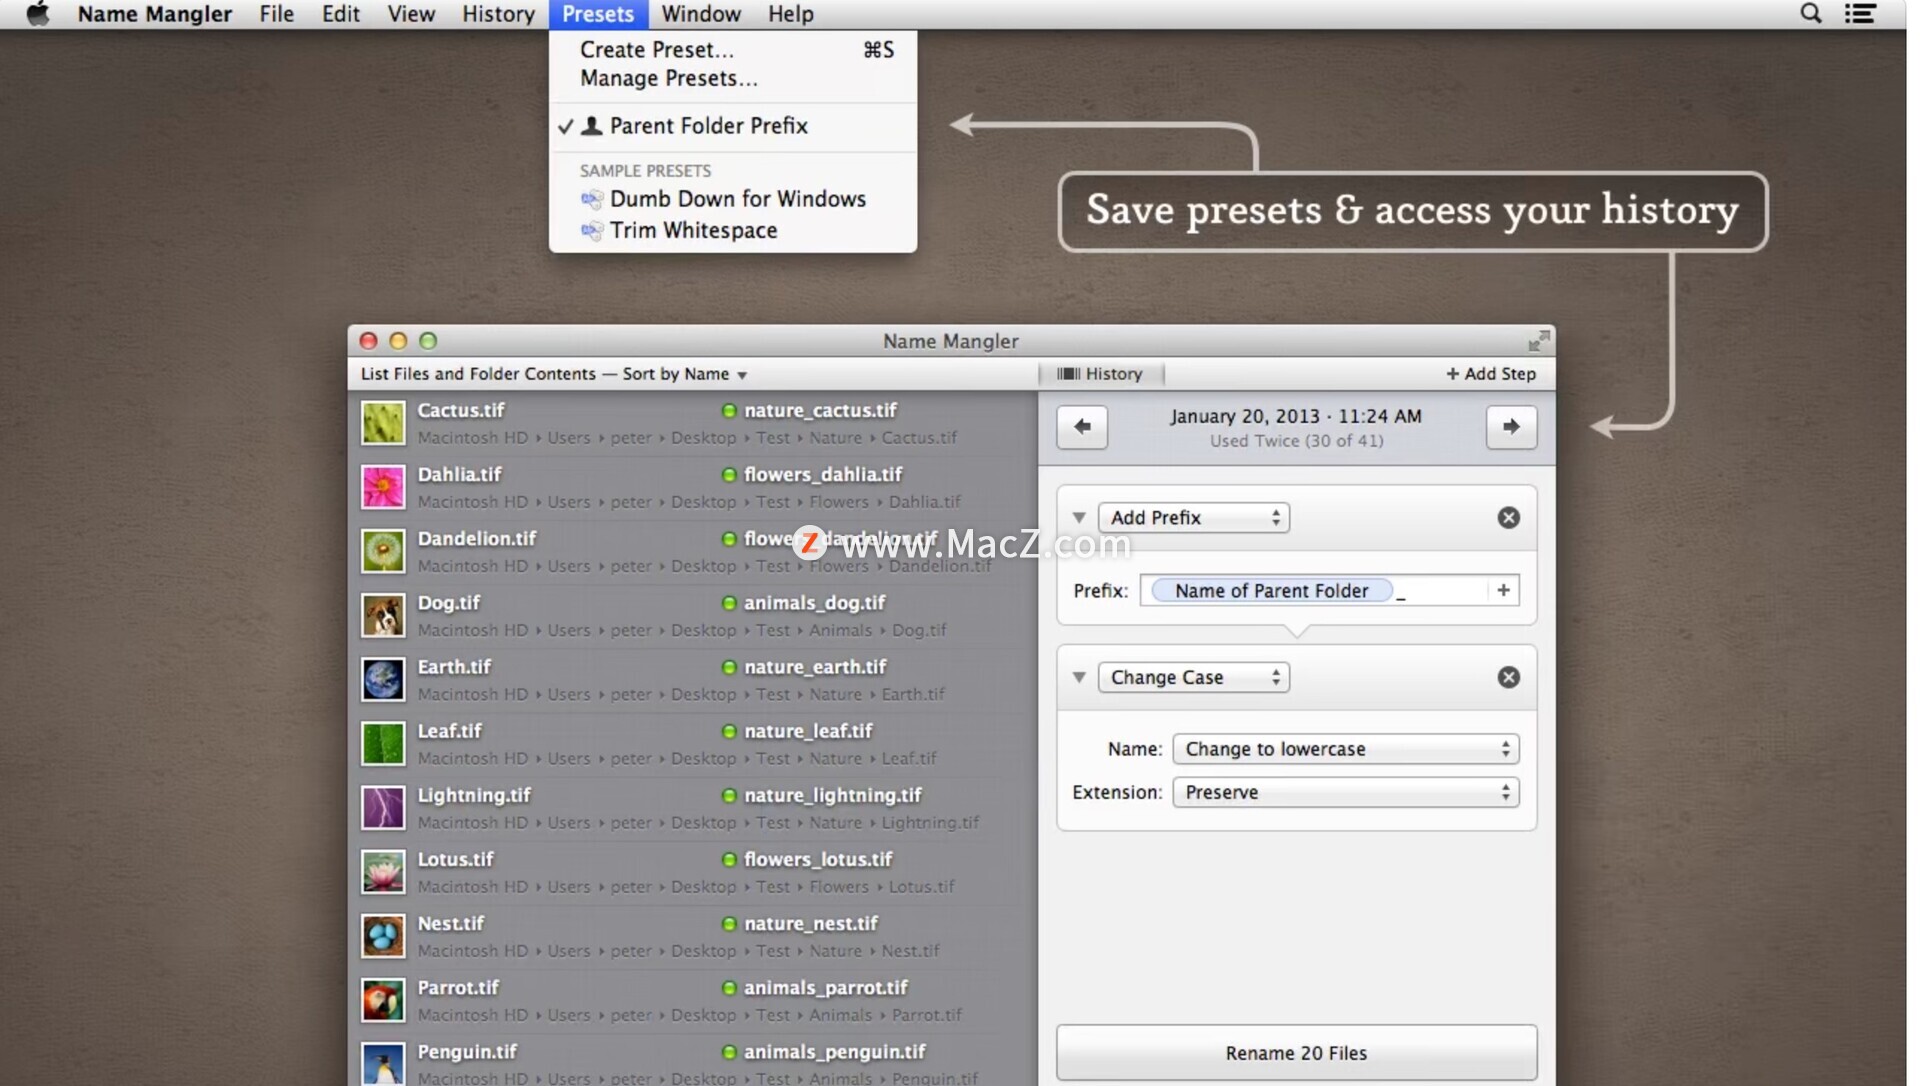
Task: Open the Sort by Name dropdown
Action: [x=685, y=374]
